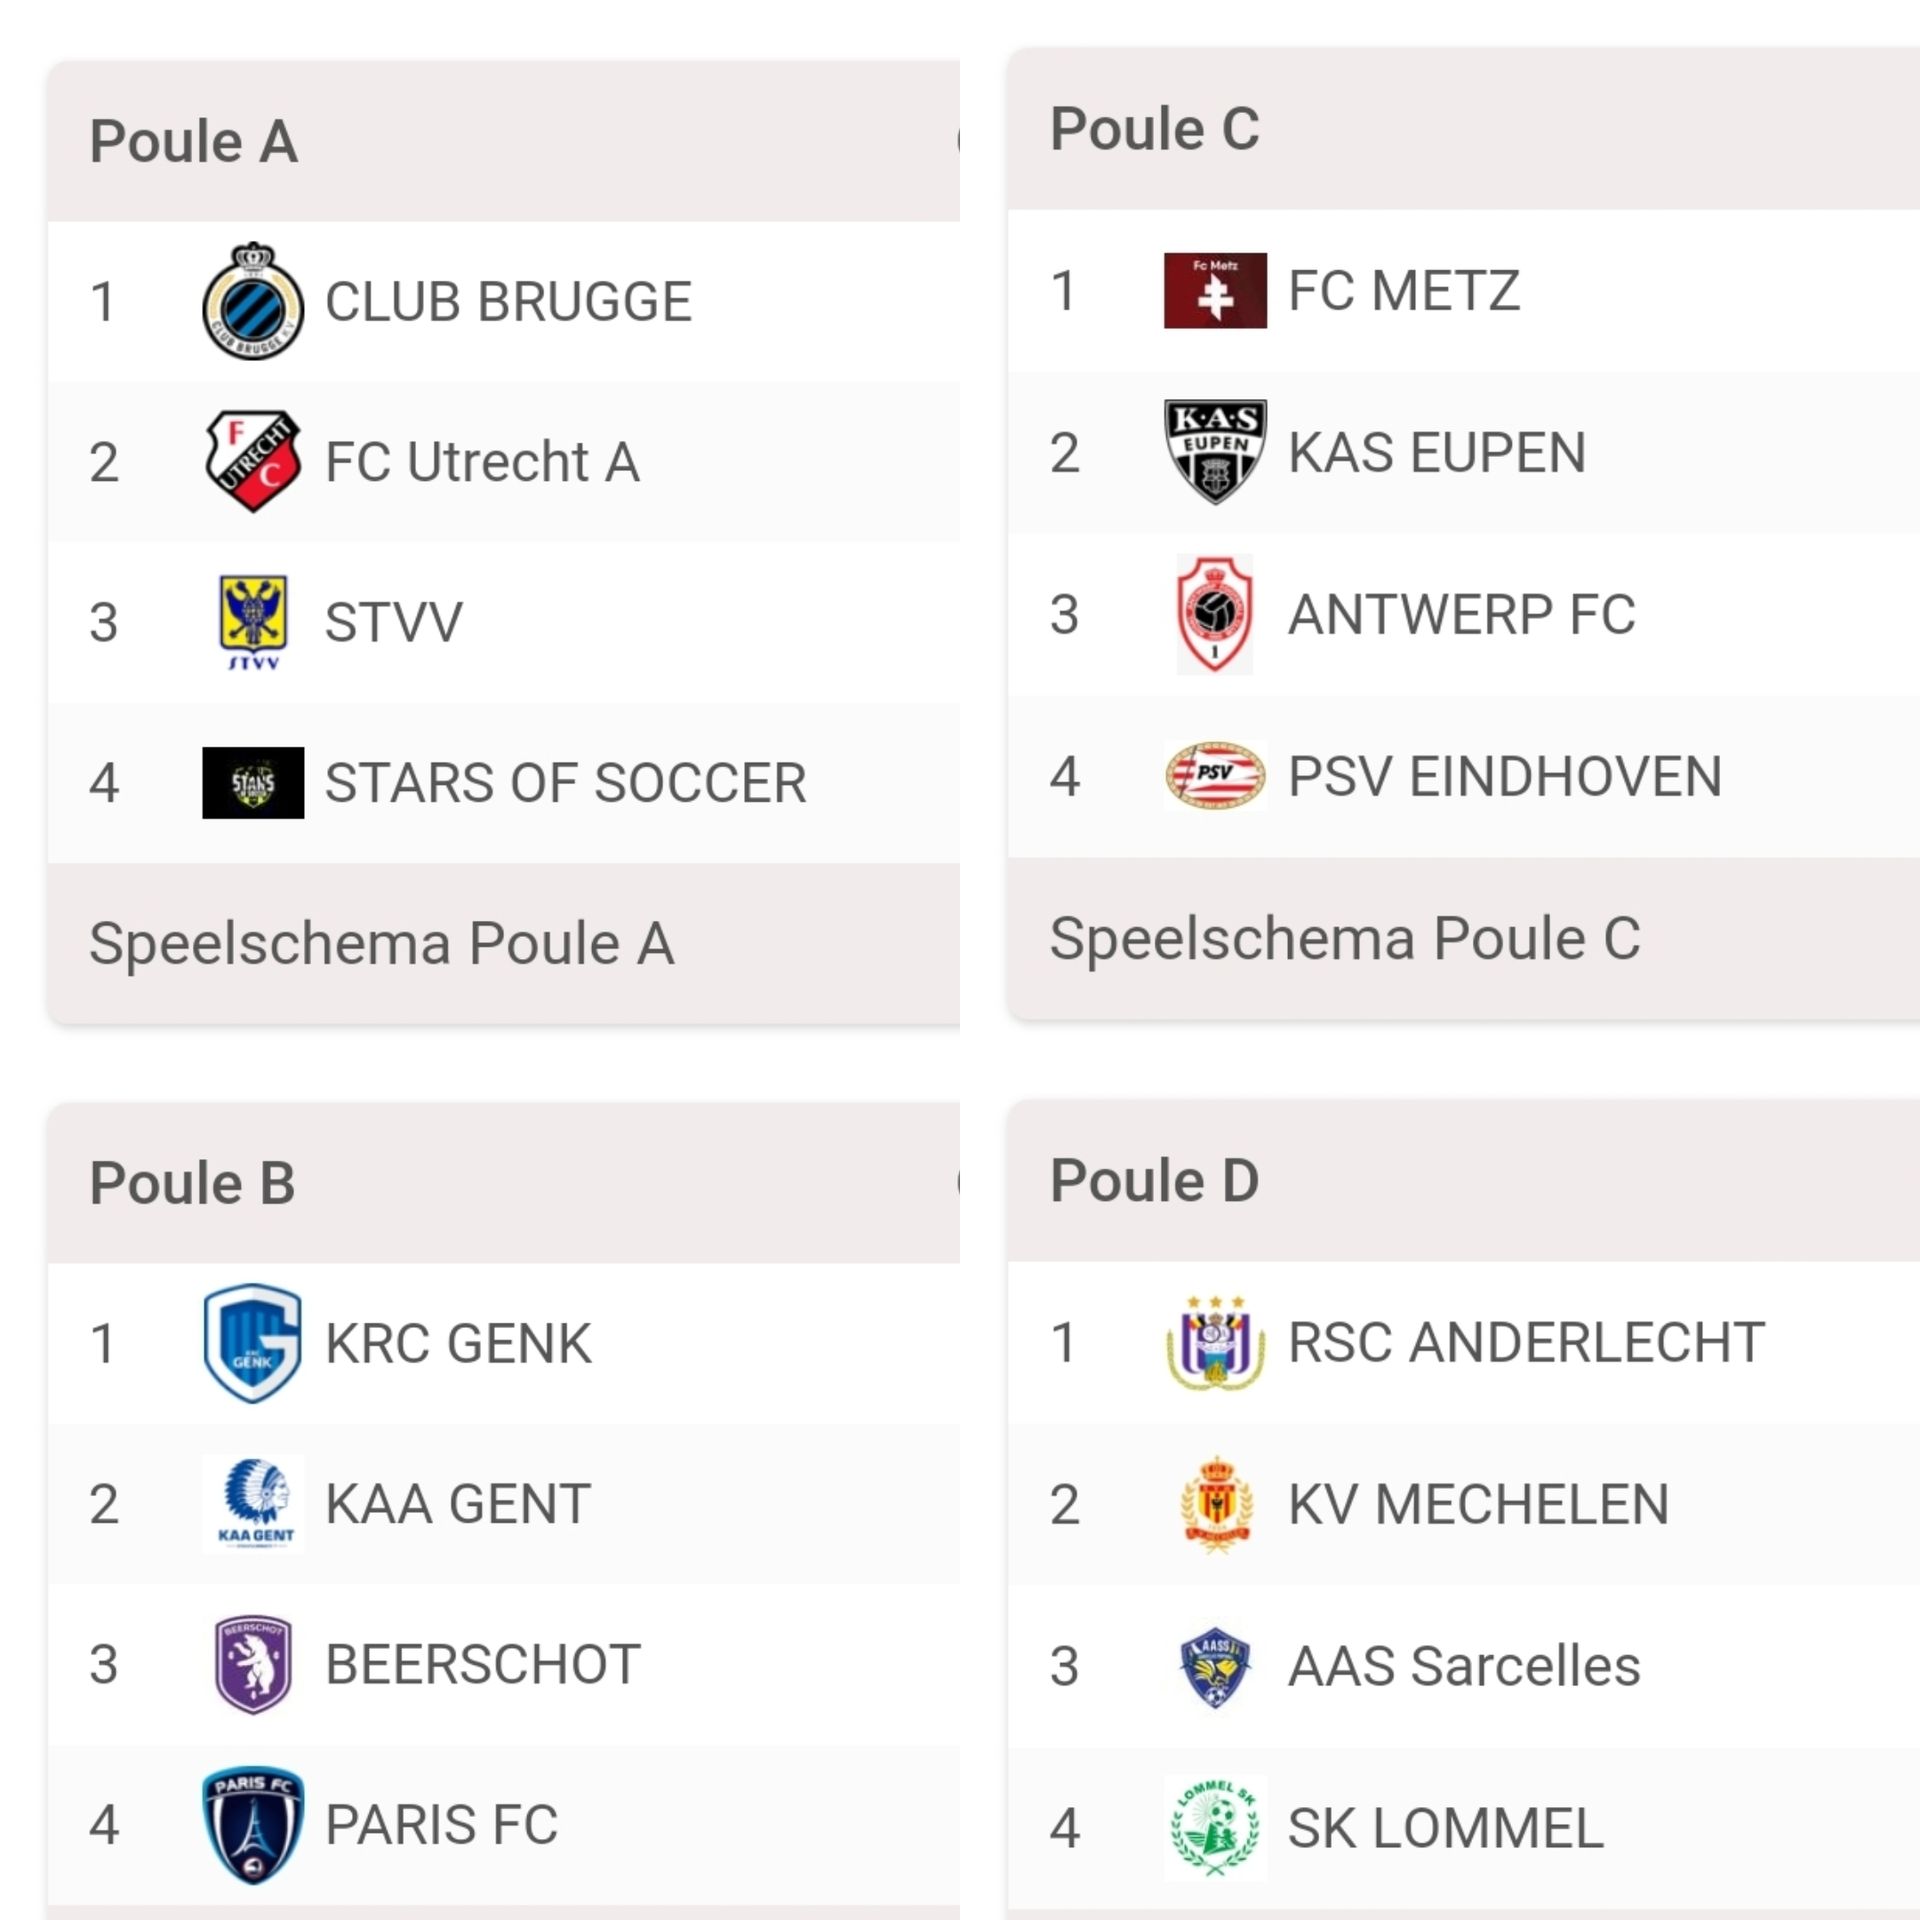Image resolution: width=1920 pixels, height=1920 pixels.
Task: Open Speelschema Poule A
Action: [x=382, y=943]
